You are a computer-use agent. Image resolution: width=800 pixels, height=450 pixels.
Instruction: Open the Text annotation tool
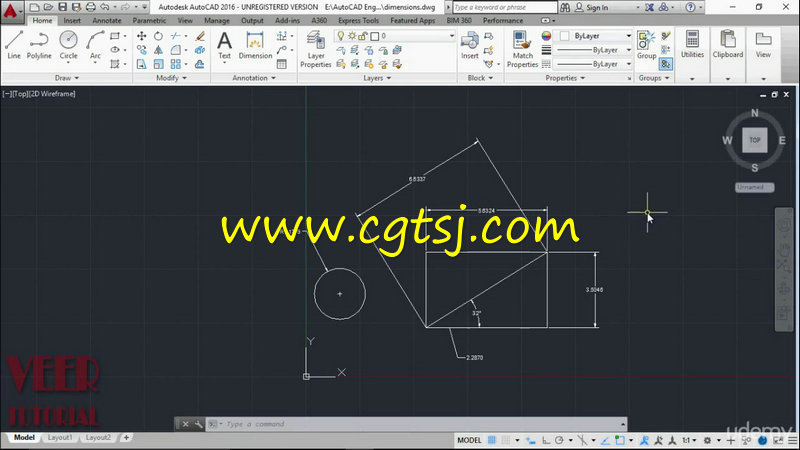click(x=224, y=45)
